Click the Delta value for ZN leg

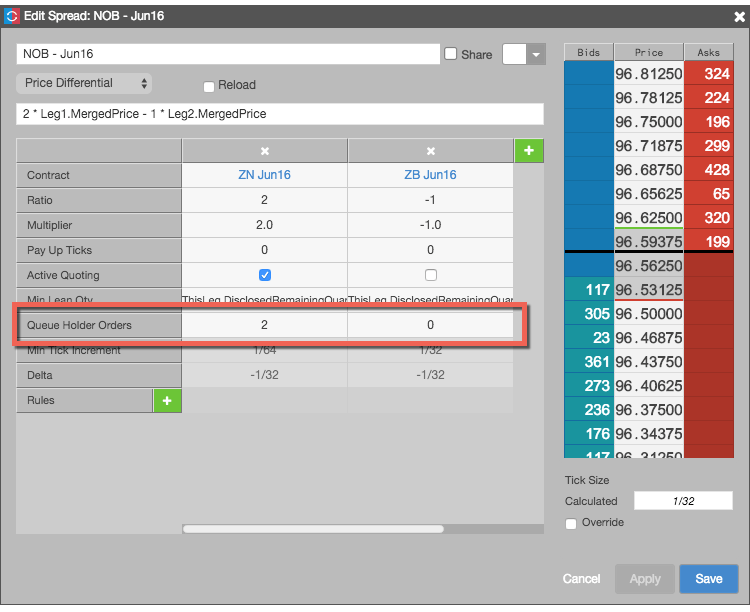(x=265, y=375)
